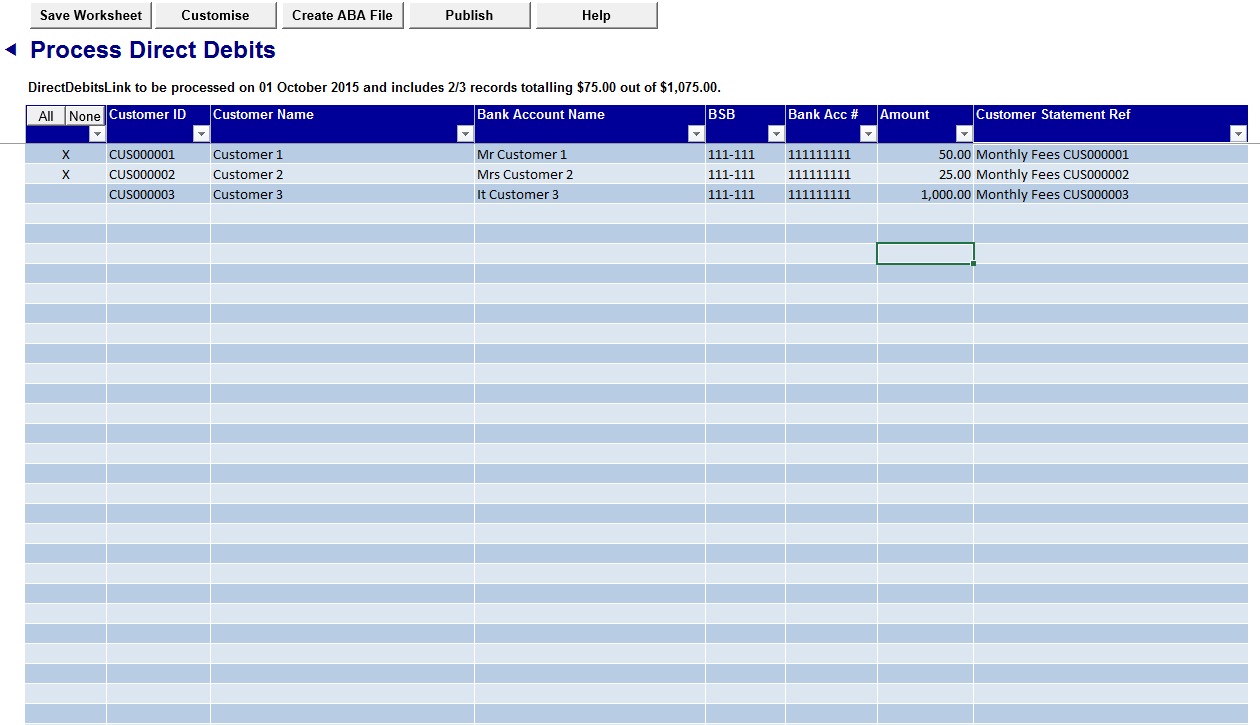The height and width of the screenshot is (725, 1260).
Task: Open Help
Action: coord(596,15)
